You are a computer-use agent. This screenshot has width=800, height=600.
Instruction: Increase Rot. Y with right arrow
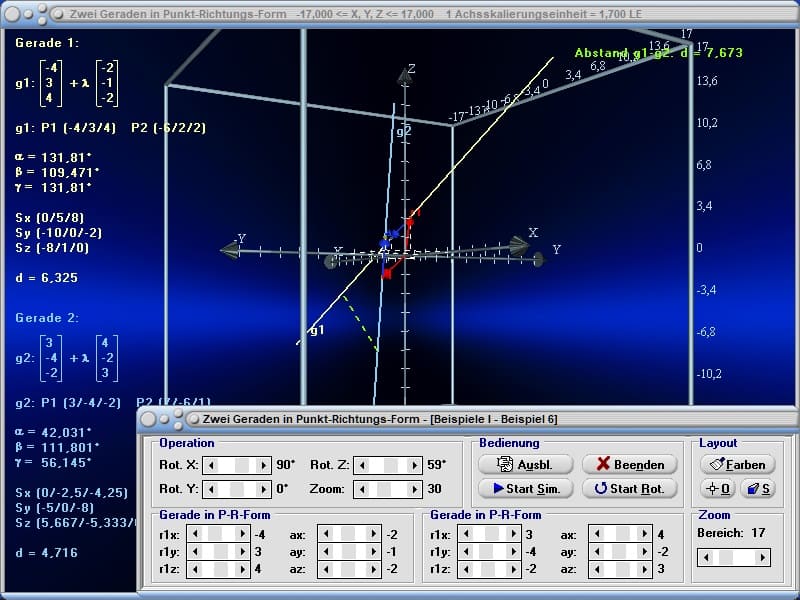pos(263,489)
